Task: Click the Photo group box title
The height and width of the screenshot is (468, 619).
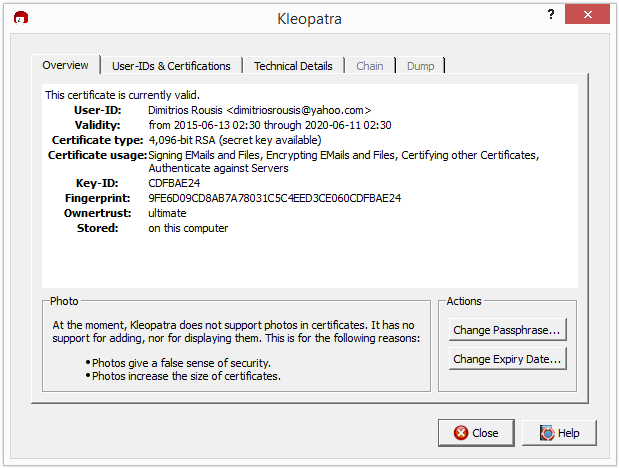Action: 64,301
